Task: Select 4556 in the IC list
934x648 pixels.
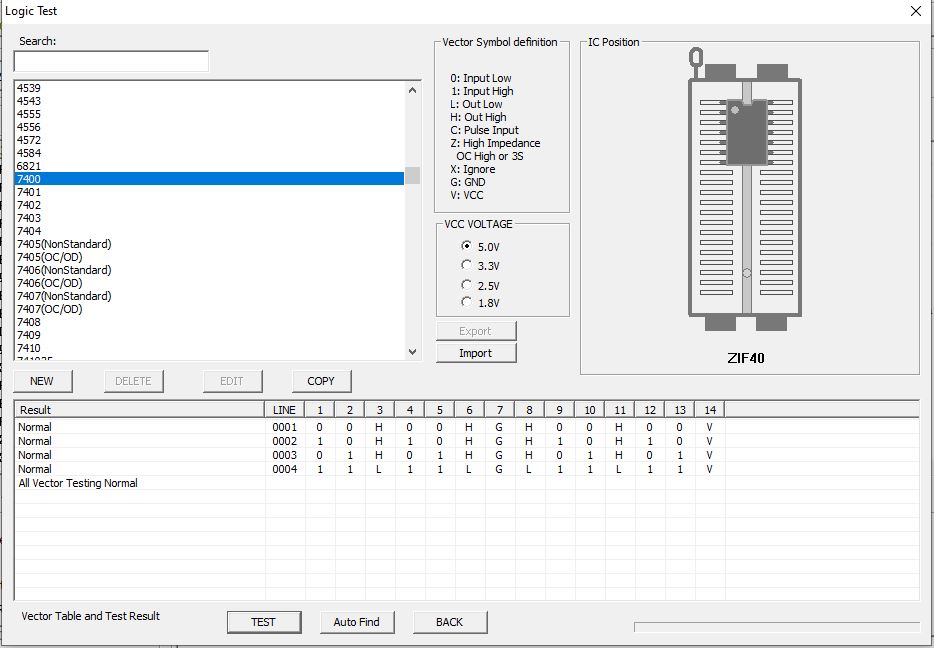Action: pos(209,127)
